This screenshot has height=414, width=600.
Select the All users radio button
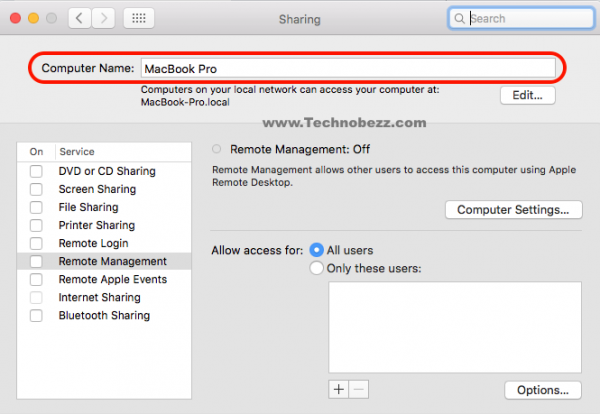pos(316,250)
